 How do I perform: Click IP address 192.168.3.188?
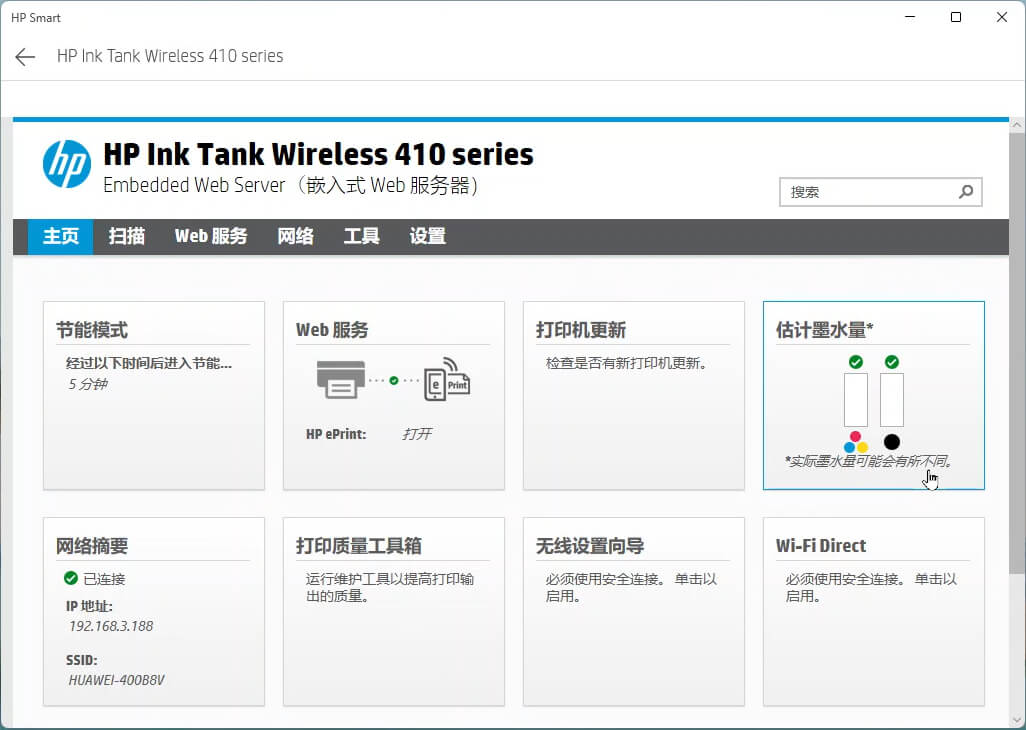pos(111,626)
